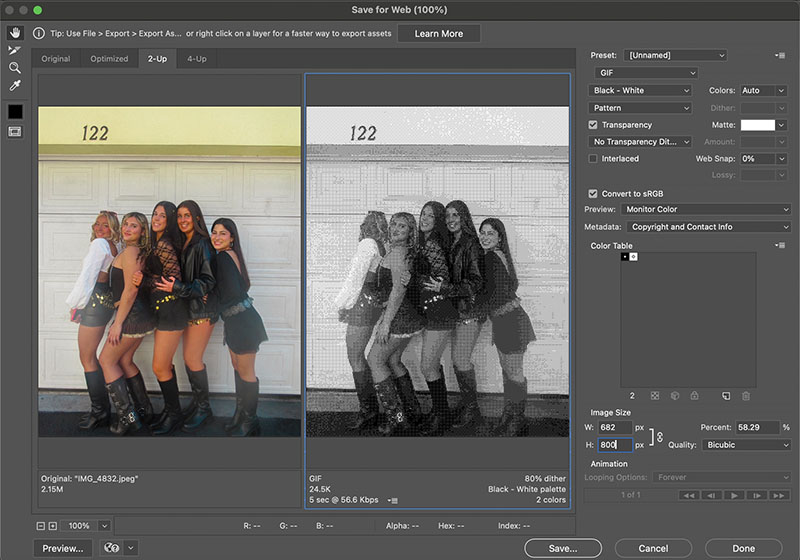Click the black eyedropper color swatch
Screen dimensions: 800x560
click(x=15, y=111)
